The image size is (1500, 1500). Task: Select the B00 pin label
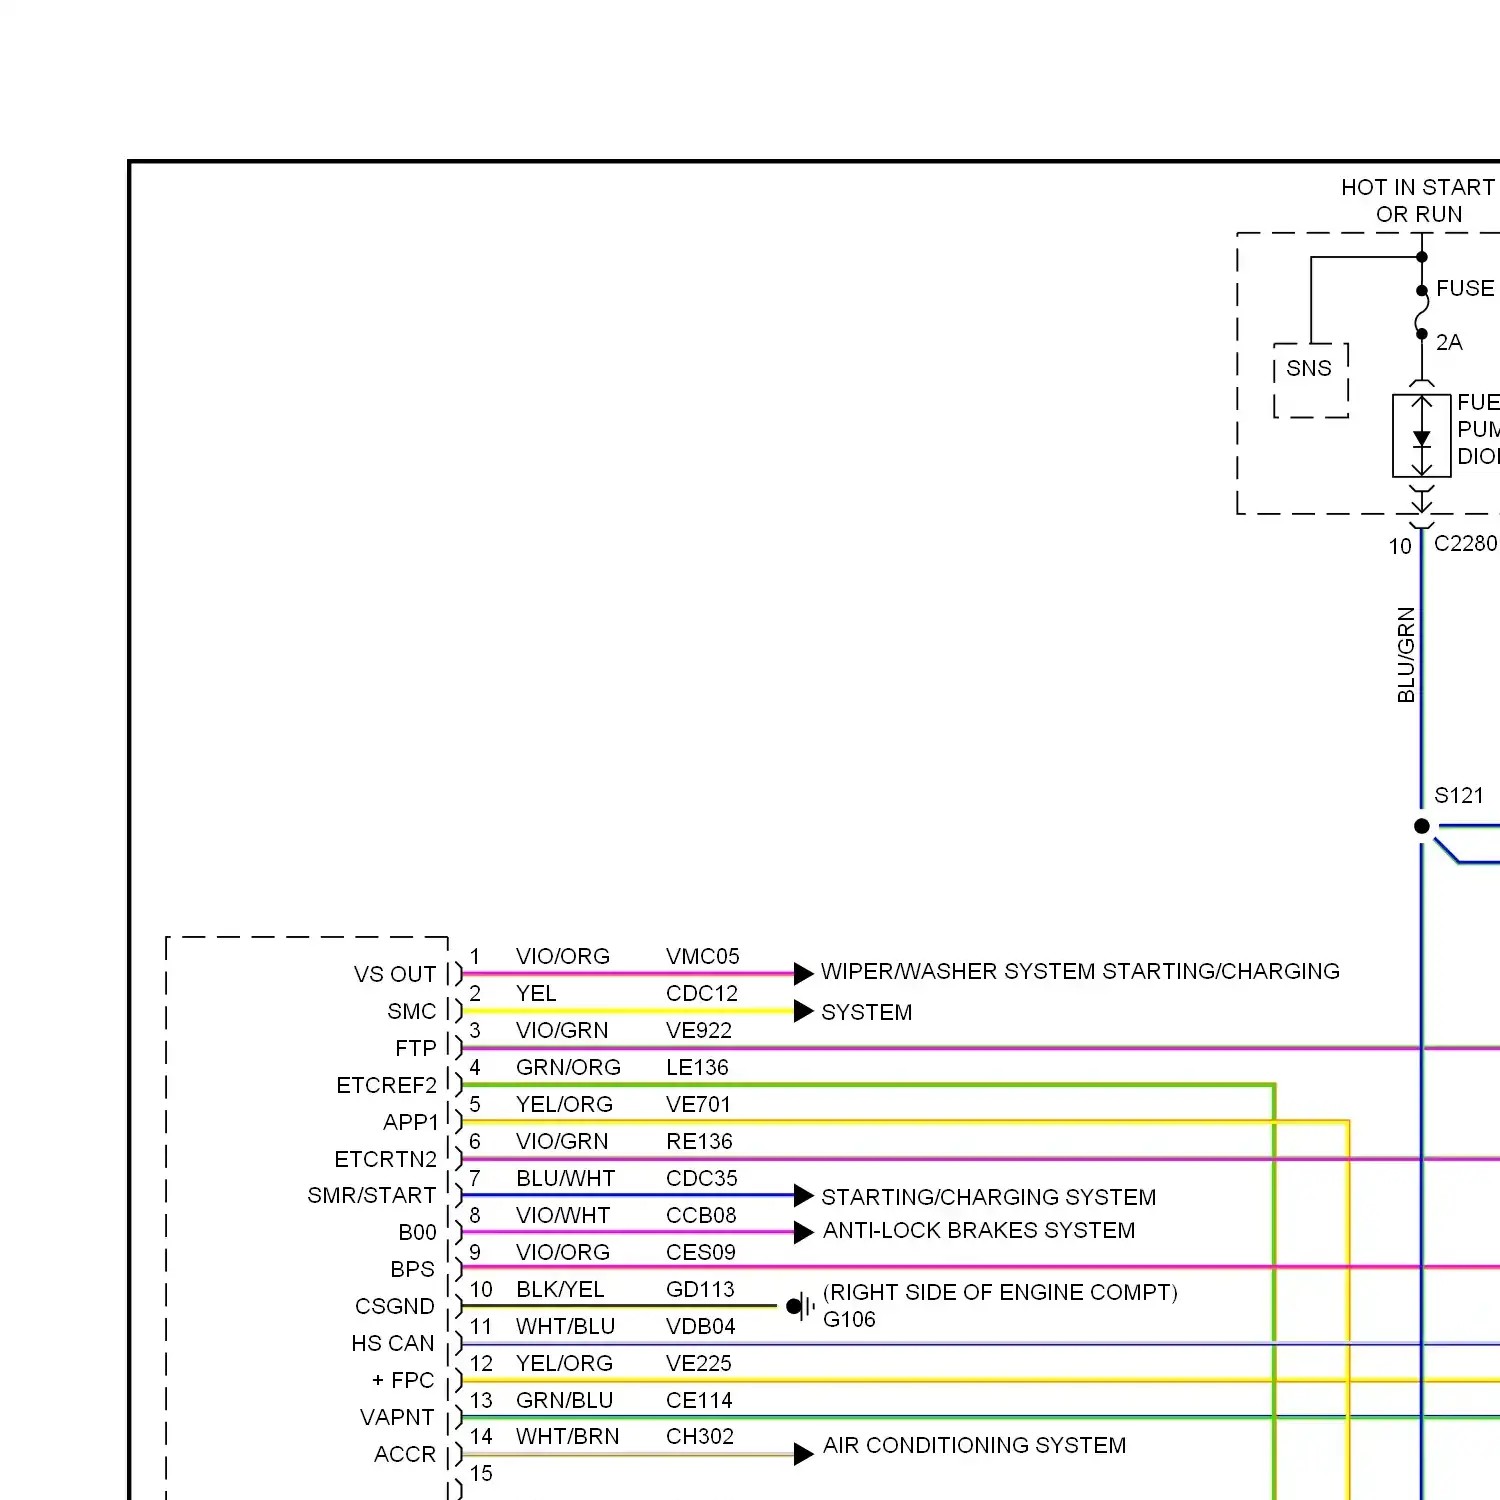tap(418, 1232)
